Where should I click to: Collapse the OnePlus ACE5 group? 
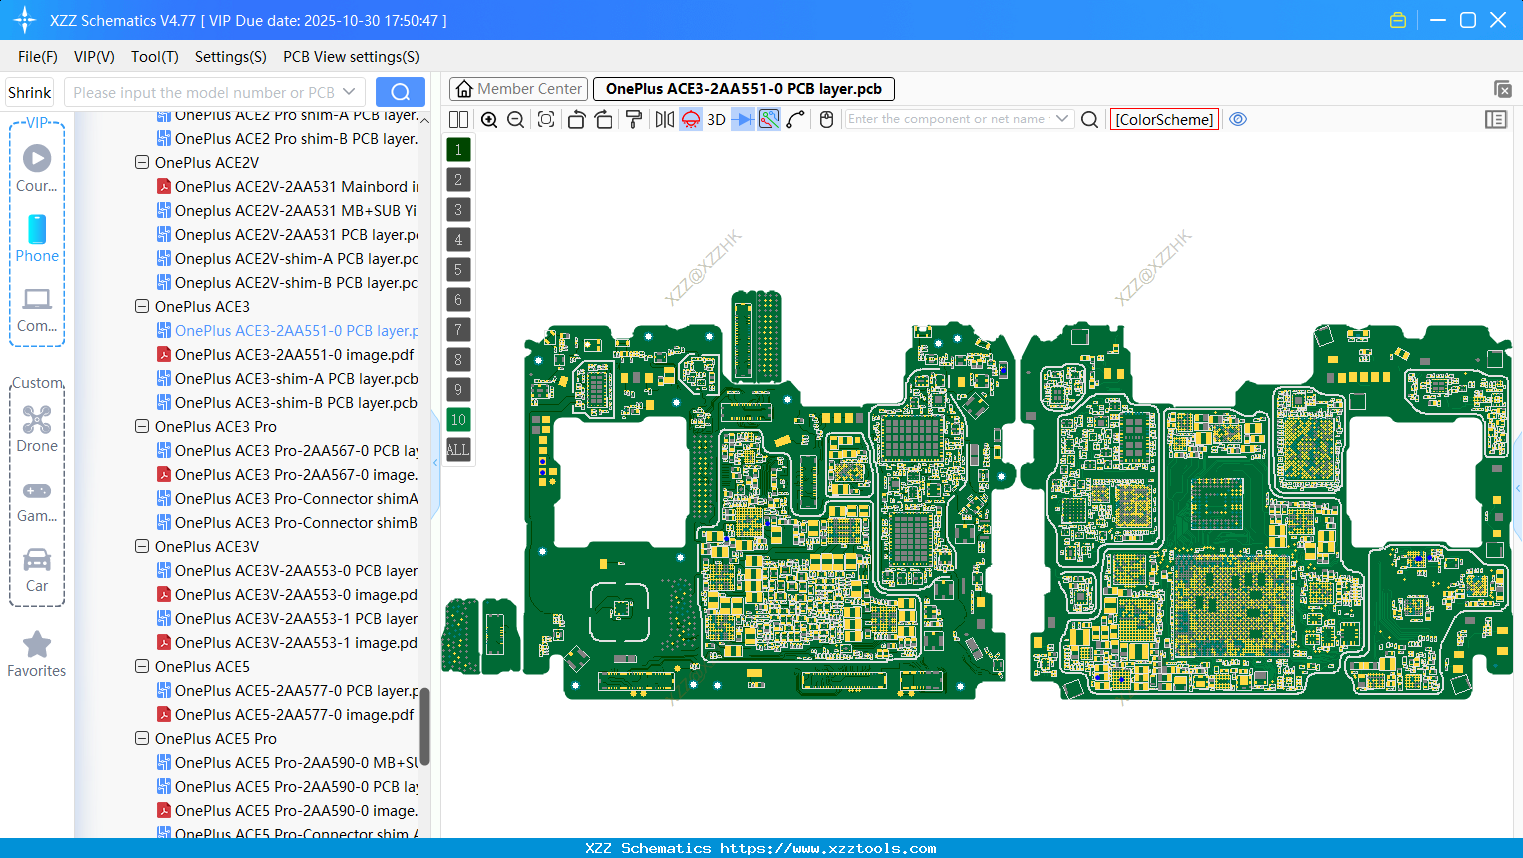pos(141,666)
